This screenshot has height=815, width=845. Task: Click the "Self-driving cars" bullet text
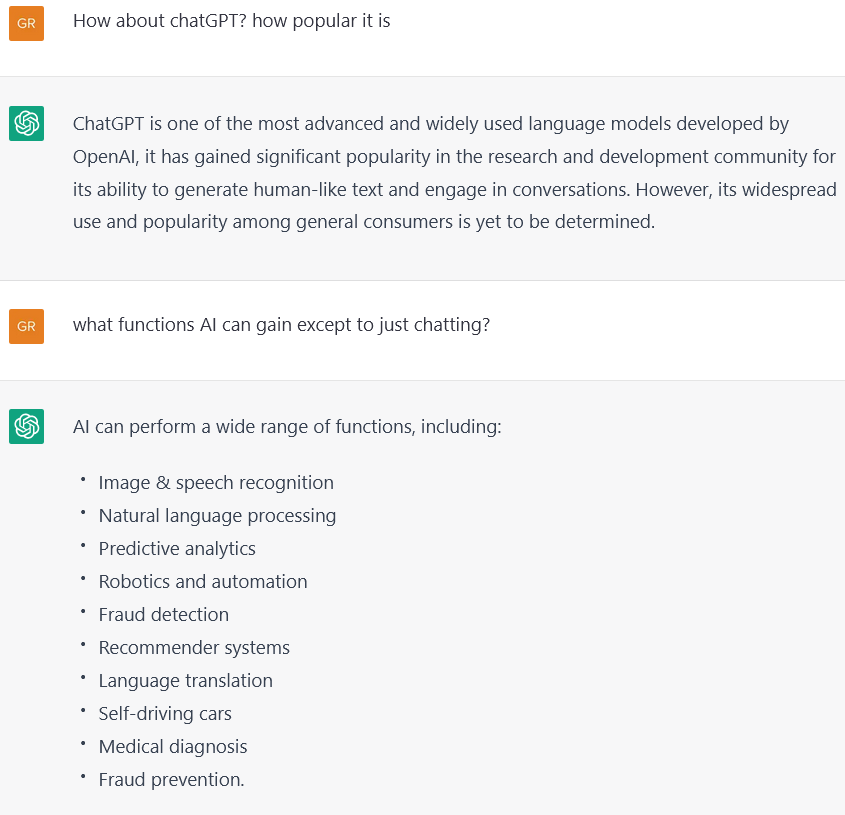(165, 714)
